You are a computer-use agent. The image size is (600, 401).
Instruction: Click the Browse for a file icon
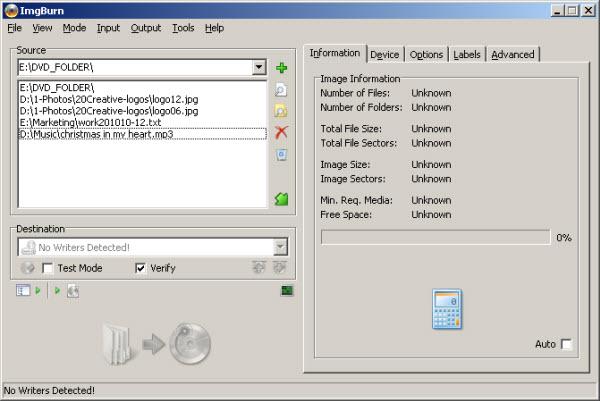point(281,90)
